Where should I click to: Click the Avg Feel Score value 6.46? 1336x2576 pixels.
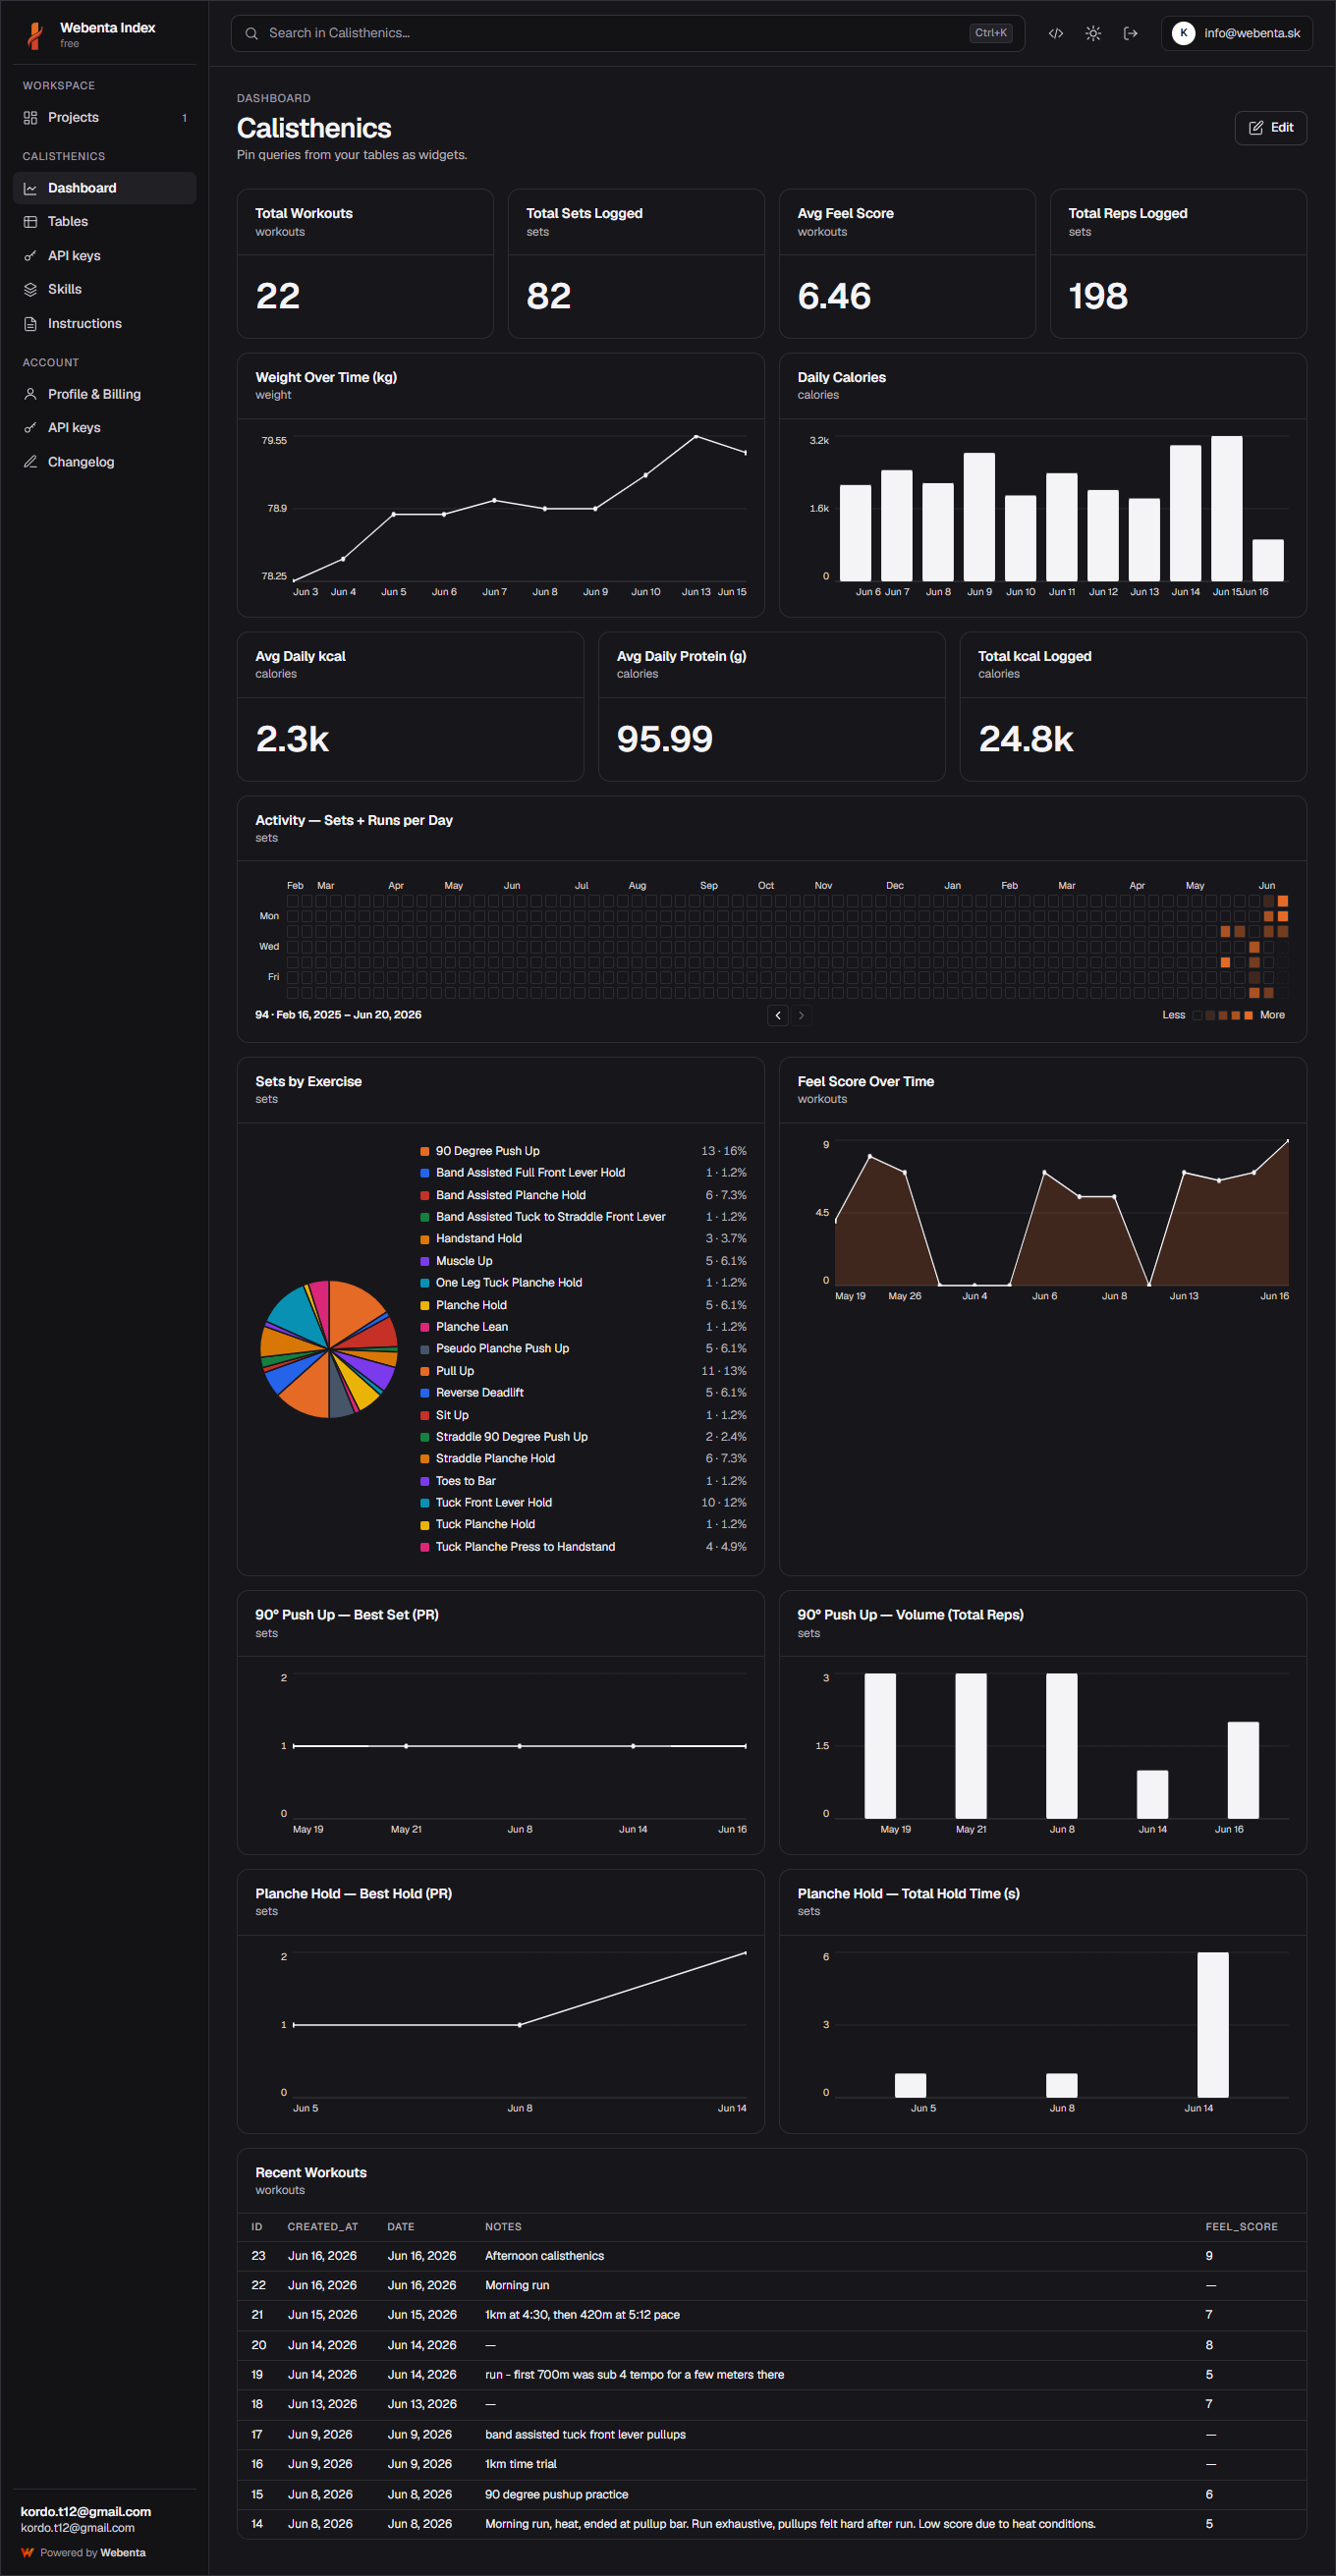(x=834, y=296)
